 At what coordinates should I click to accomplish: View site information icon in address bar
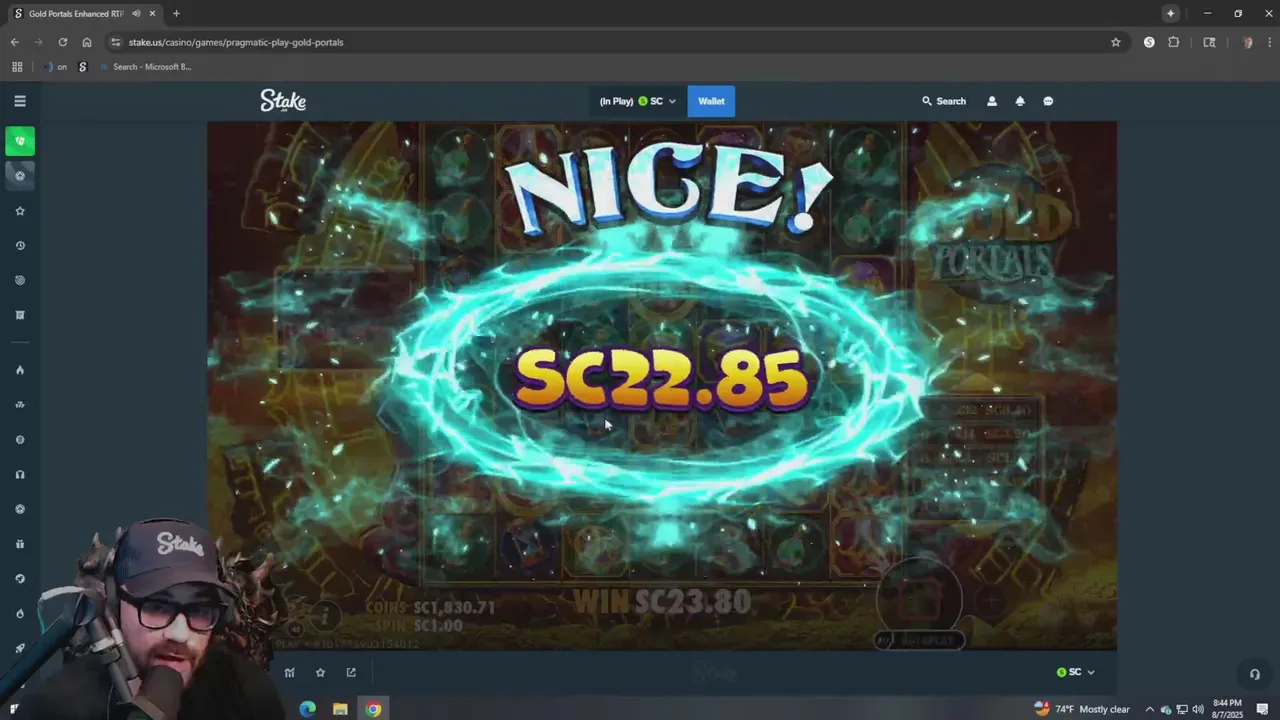tap(116, 42)
